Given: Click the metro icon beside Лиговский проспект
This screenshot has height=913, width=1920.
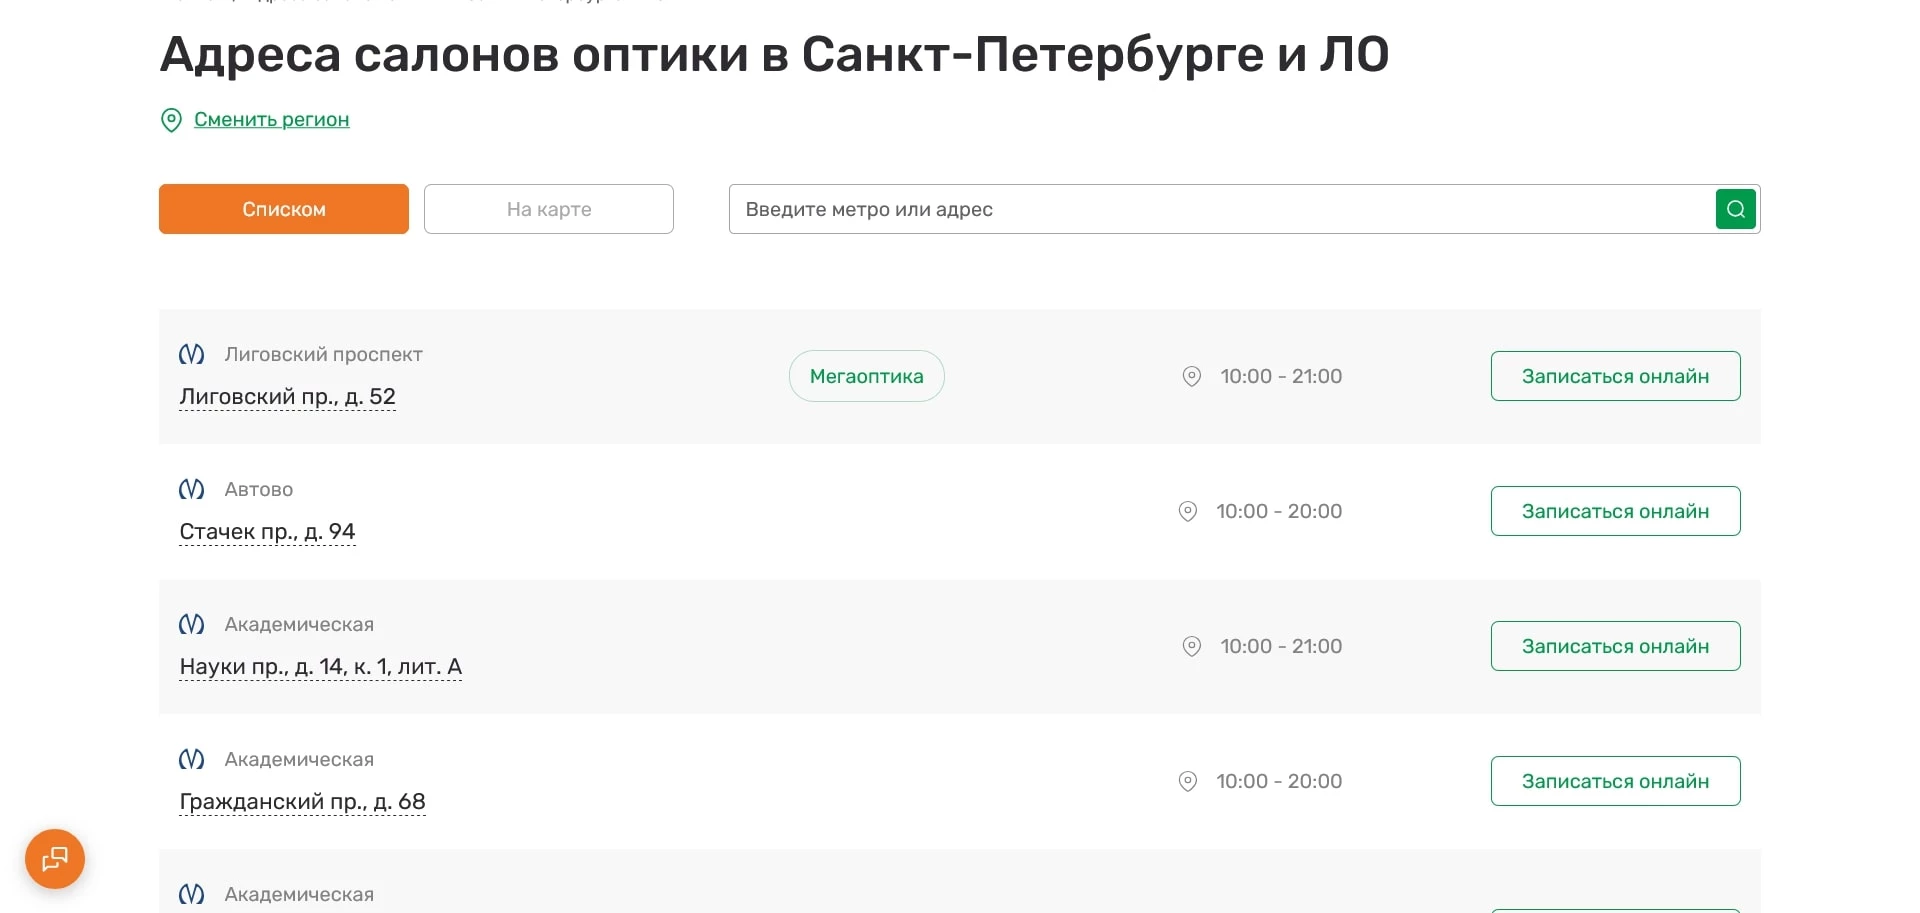Looking at the screenshot, I should click(x=191, y=354).
